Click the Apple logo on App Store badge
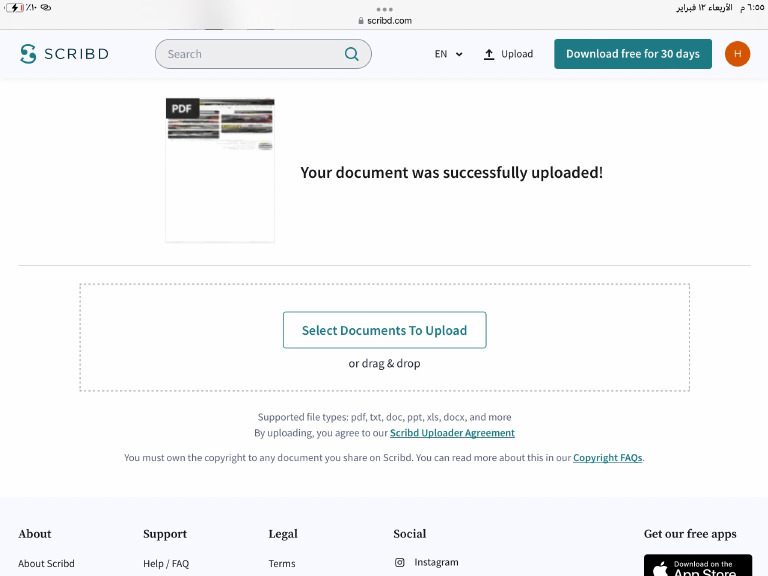768x576 pixels. click(660, 569)
